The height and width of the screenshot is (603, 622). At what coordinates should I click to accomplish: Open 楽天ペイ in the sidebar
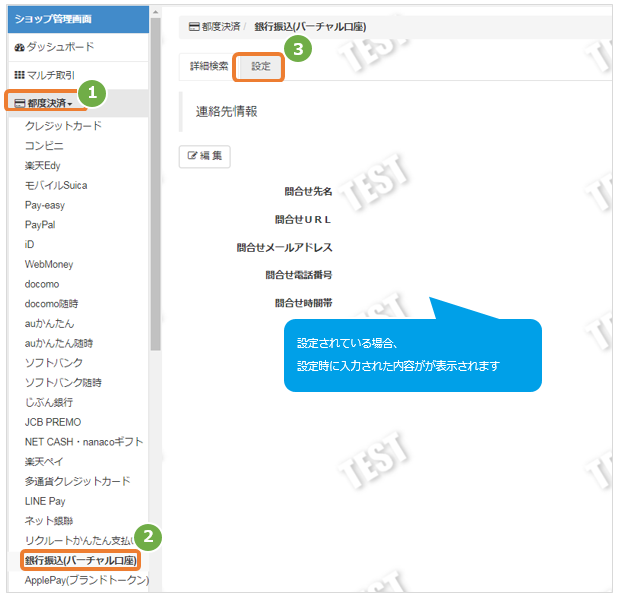pos(44,461)
